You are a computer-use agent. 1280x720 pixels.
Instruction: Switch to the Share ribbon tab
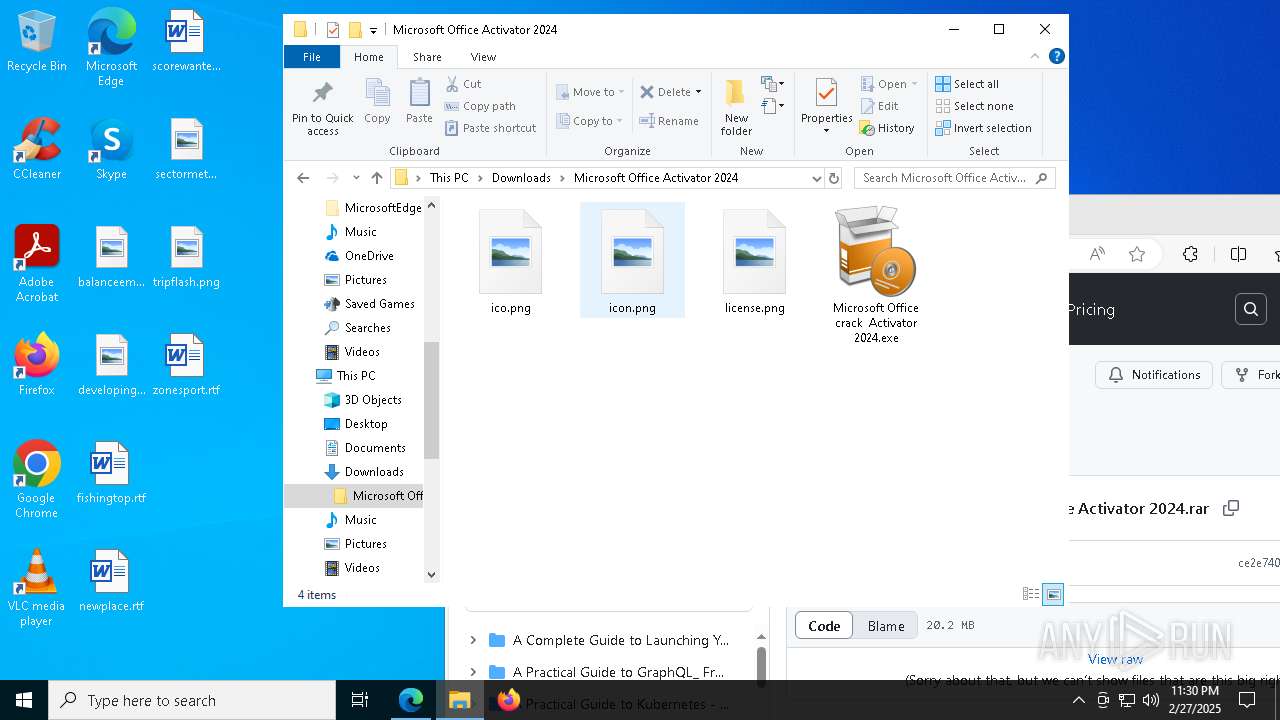(427, 57)
